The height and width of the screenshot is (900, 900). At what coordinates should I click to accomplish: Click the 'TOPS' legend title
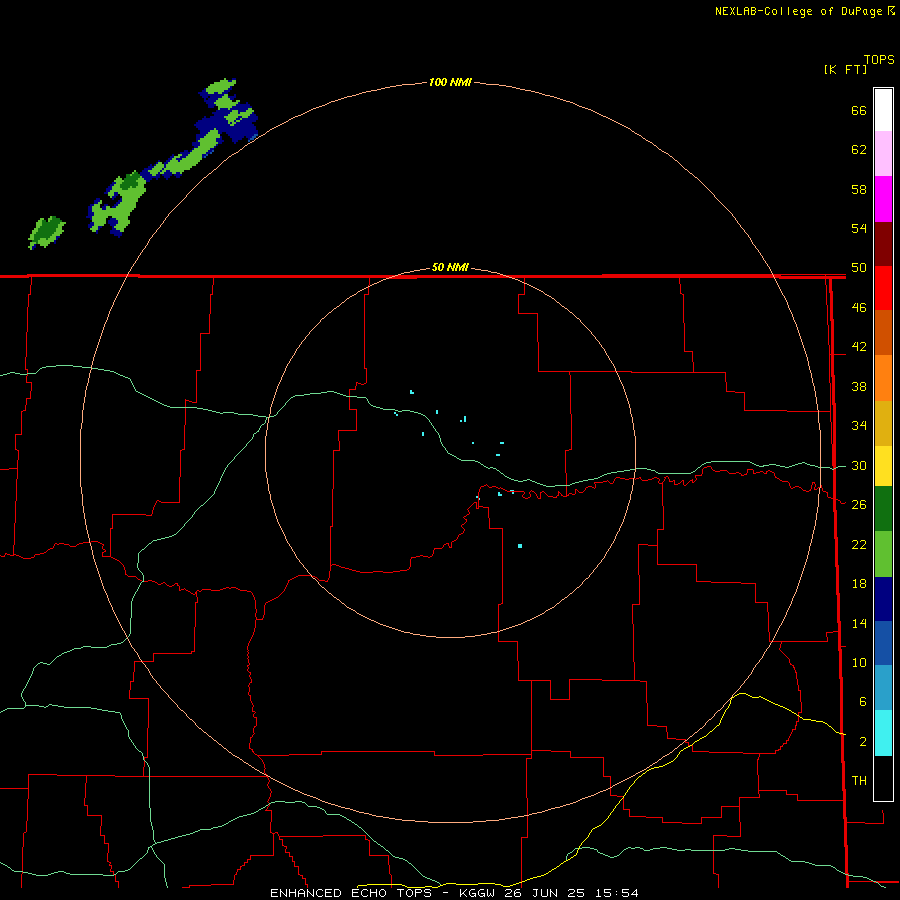(879, 59)
